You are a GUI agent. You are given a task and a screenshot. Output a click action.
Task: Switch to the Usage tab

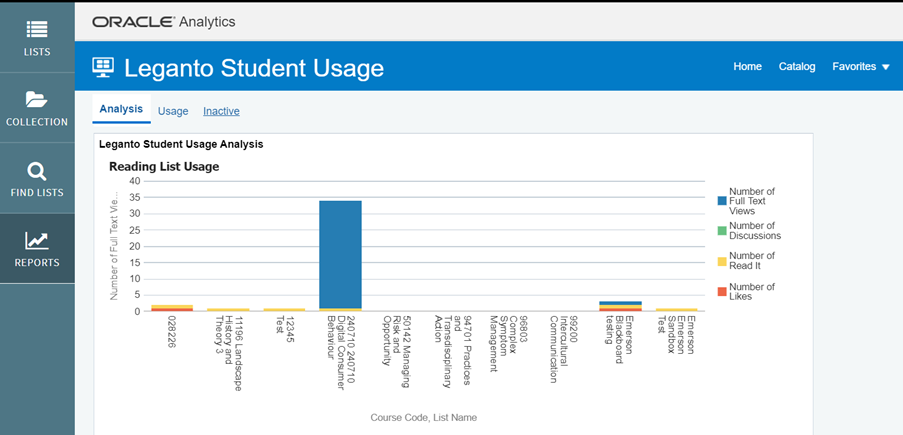173,111
